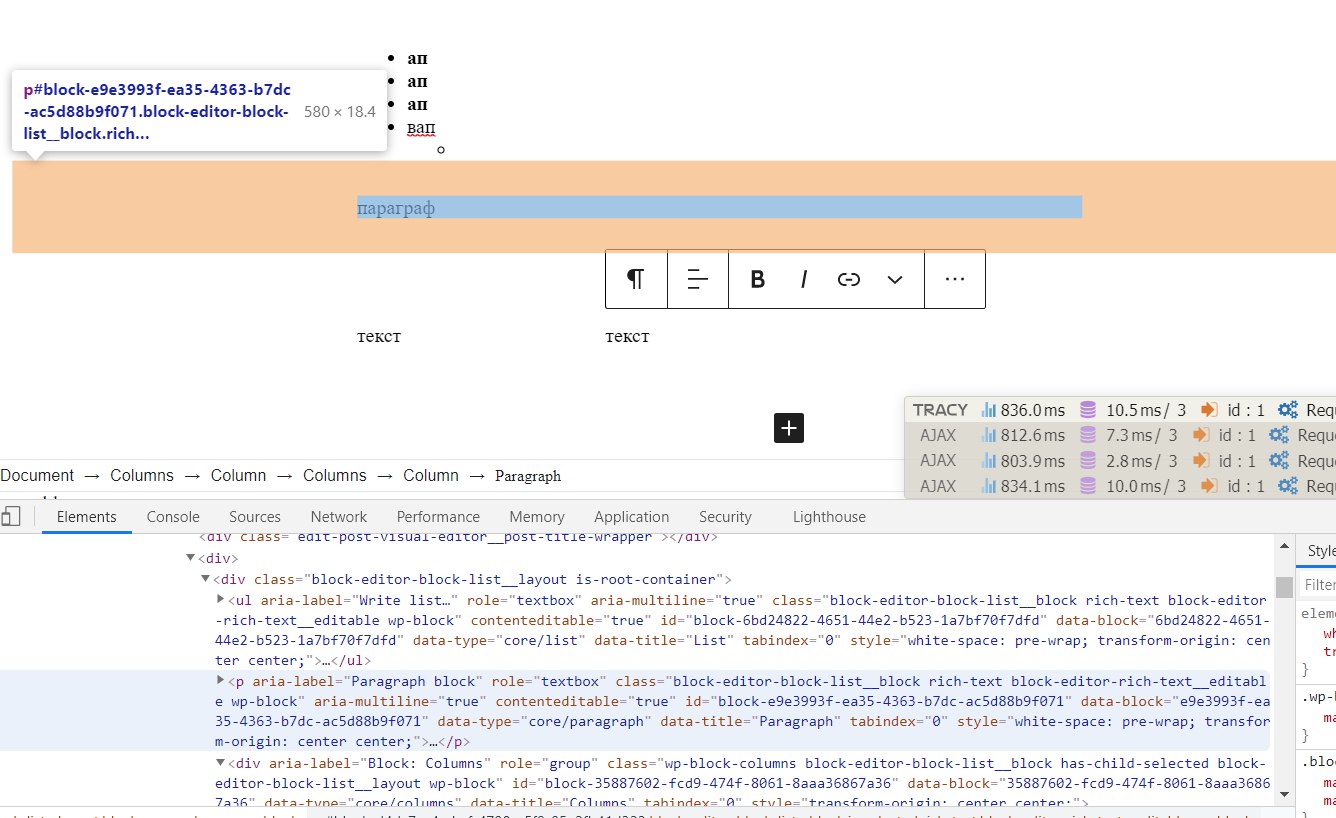
Task: Open the Sources tab
Action: coord(254,517)
